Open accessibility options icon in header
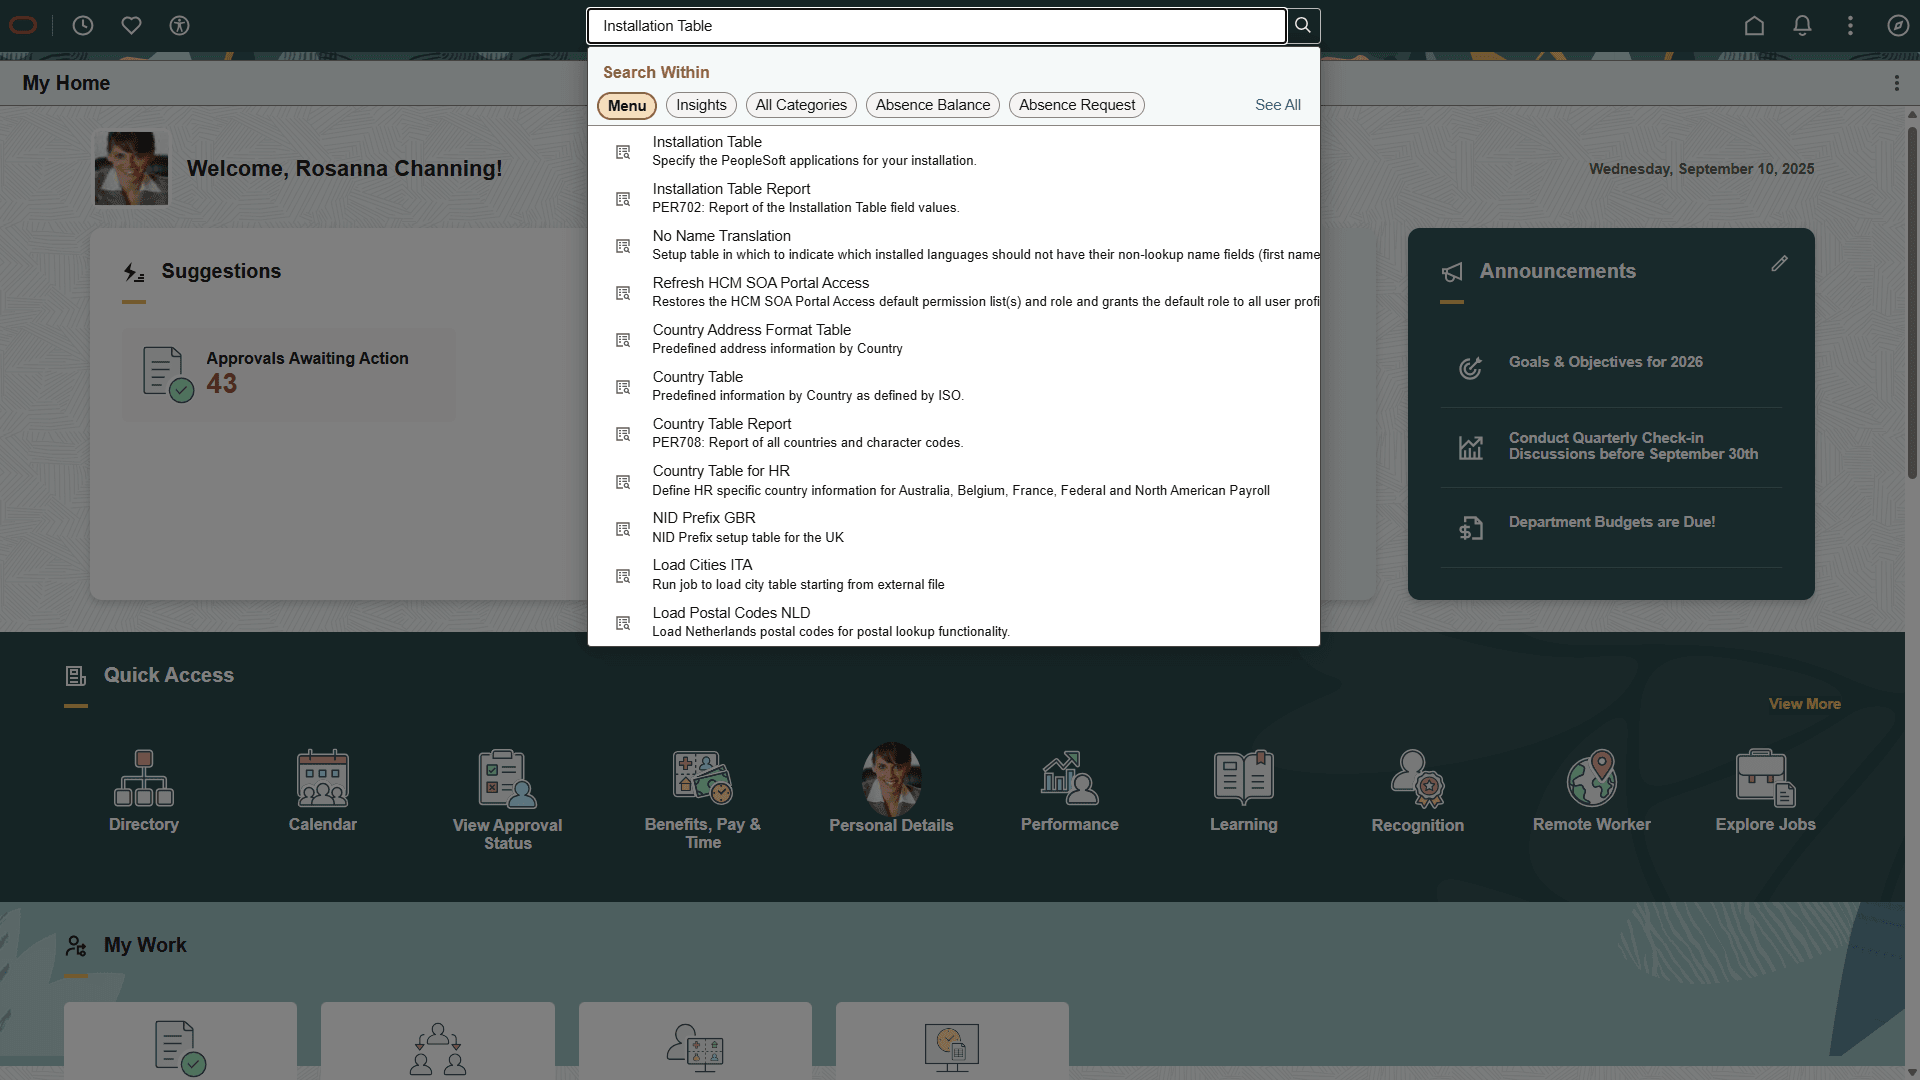The height and width of the screenshot is (1080, 1920). click(179, 26)
